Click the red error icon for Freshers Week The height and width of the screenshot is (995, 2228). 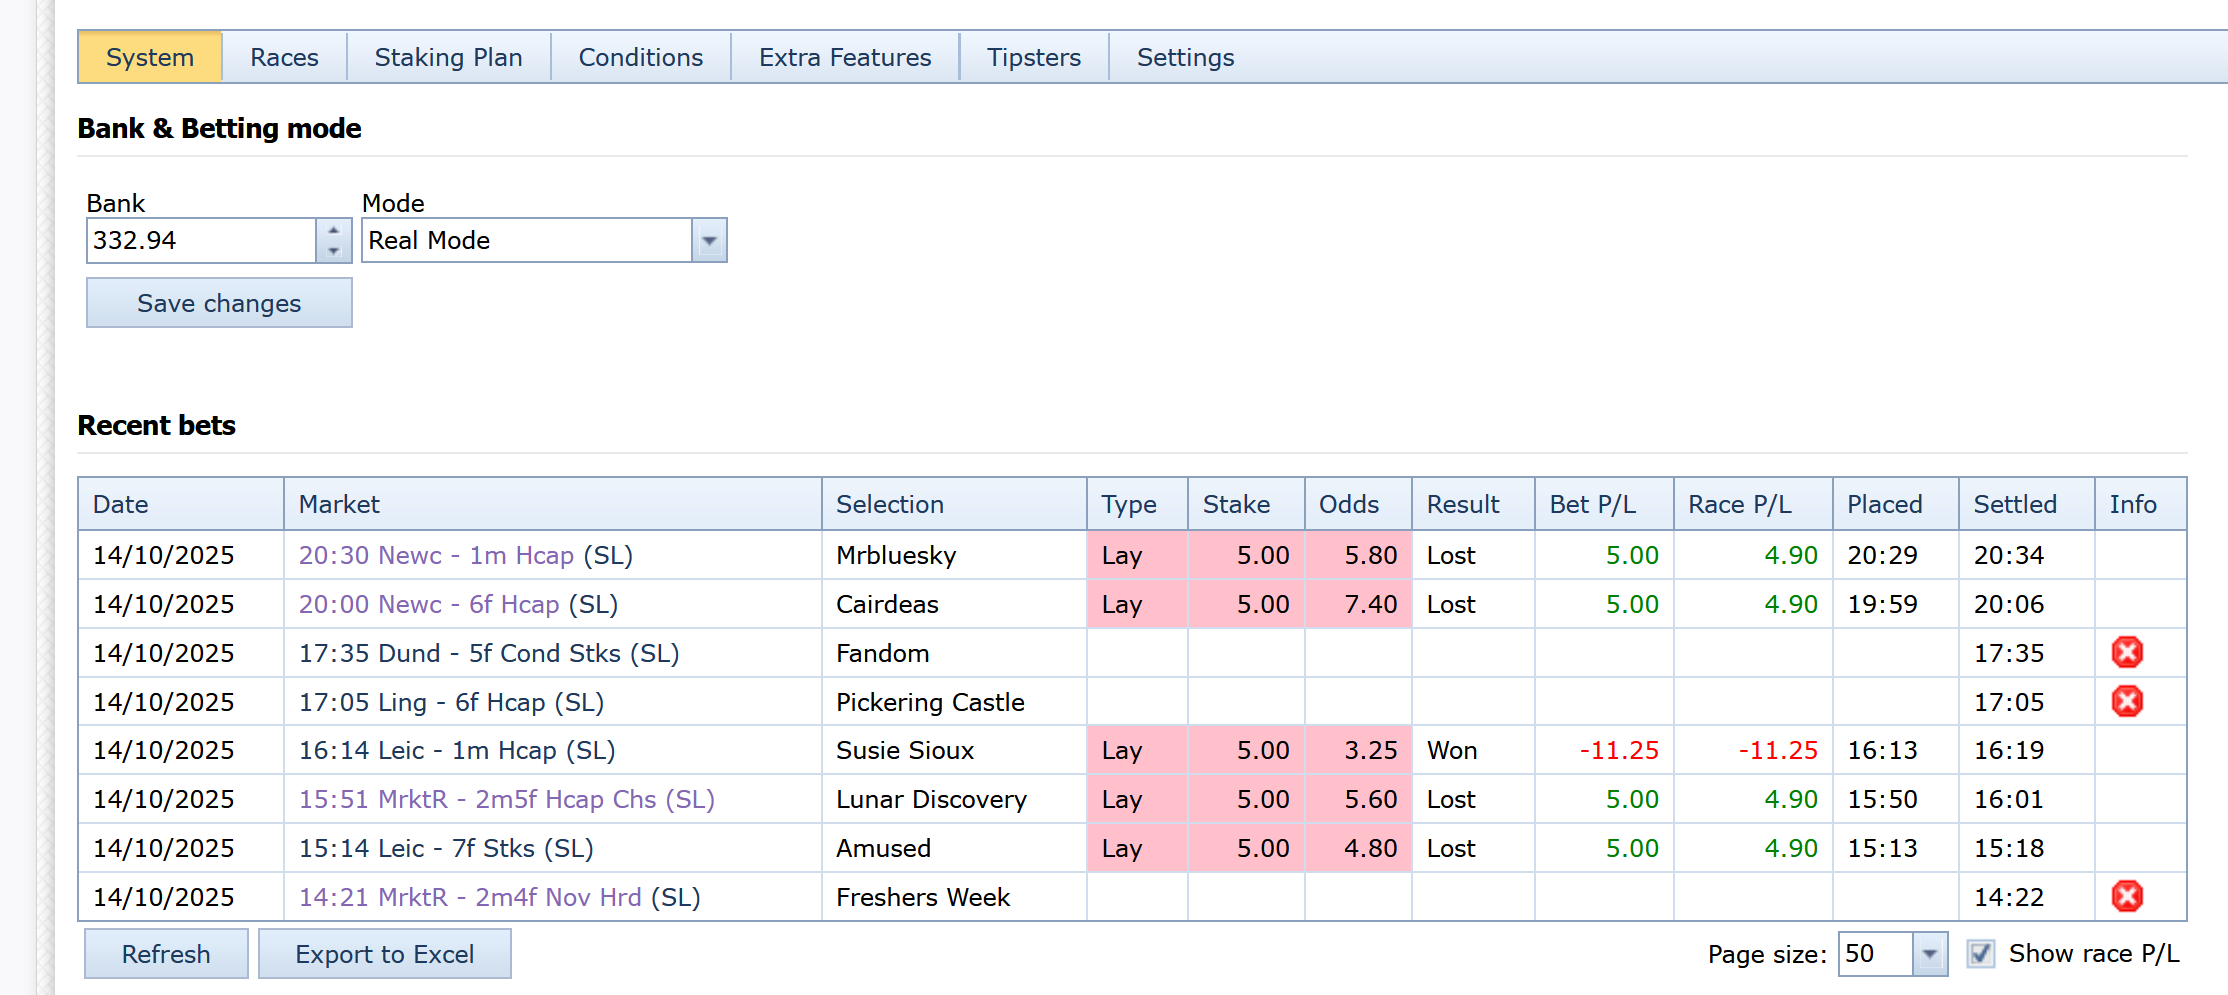point(2127,897)
